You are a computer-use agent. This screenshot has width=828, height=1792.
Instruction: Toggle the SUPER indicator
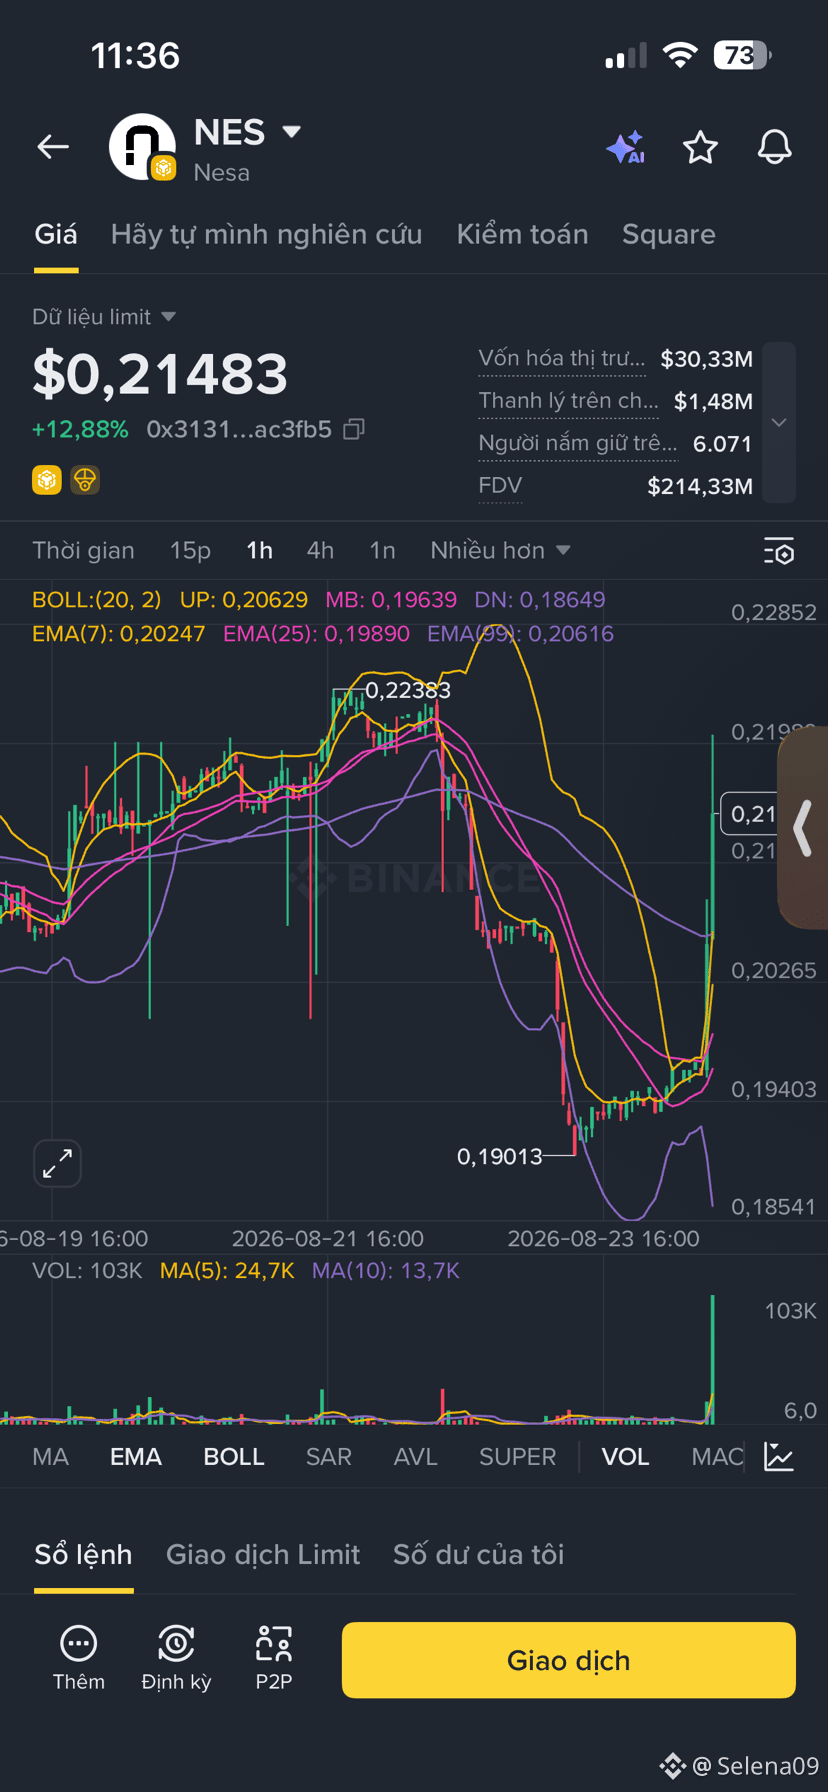518,1457
